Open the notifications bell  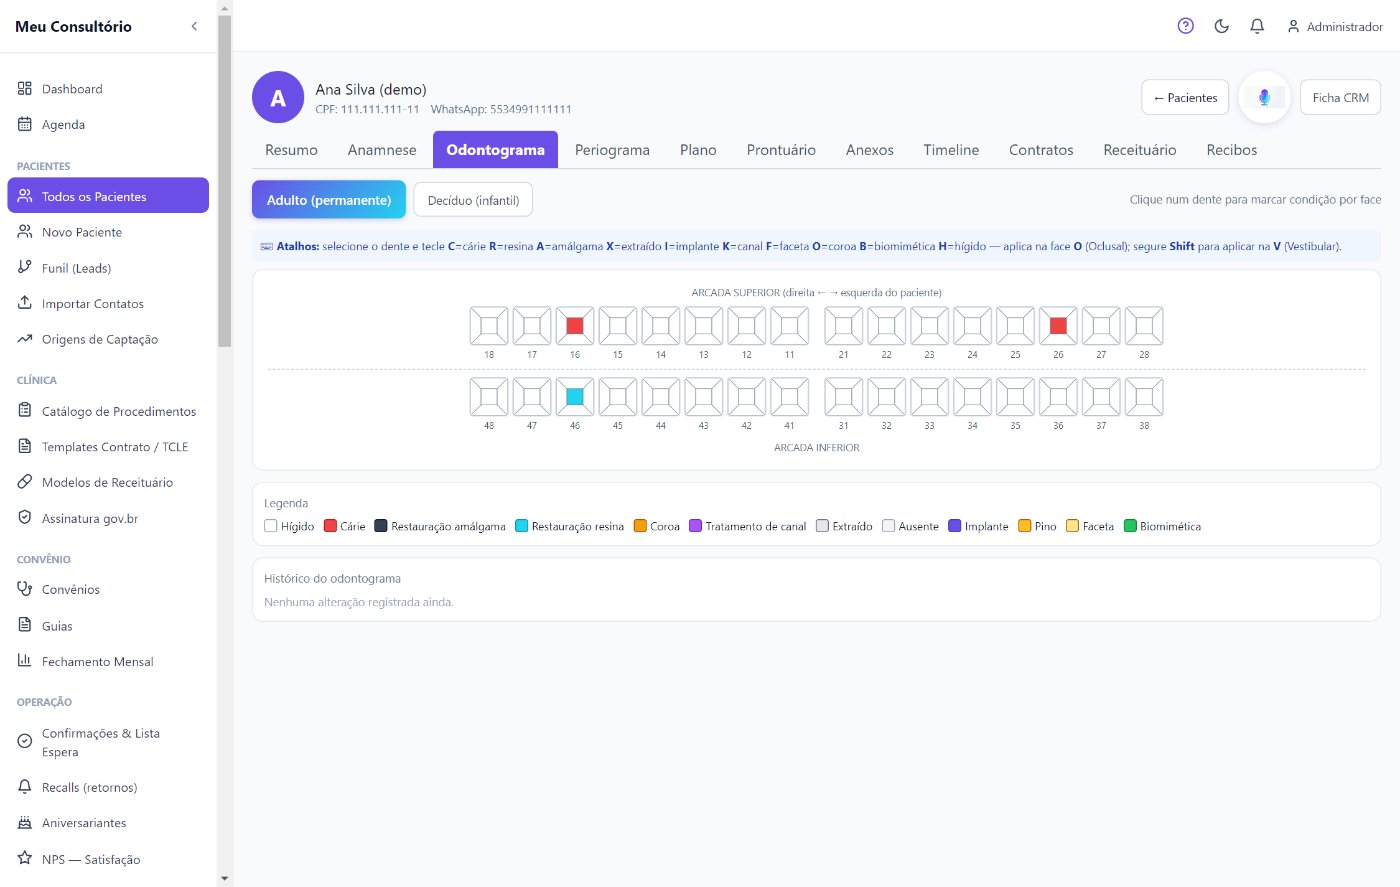coord(1258,26)
